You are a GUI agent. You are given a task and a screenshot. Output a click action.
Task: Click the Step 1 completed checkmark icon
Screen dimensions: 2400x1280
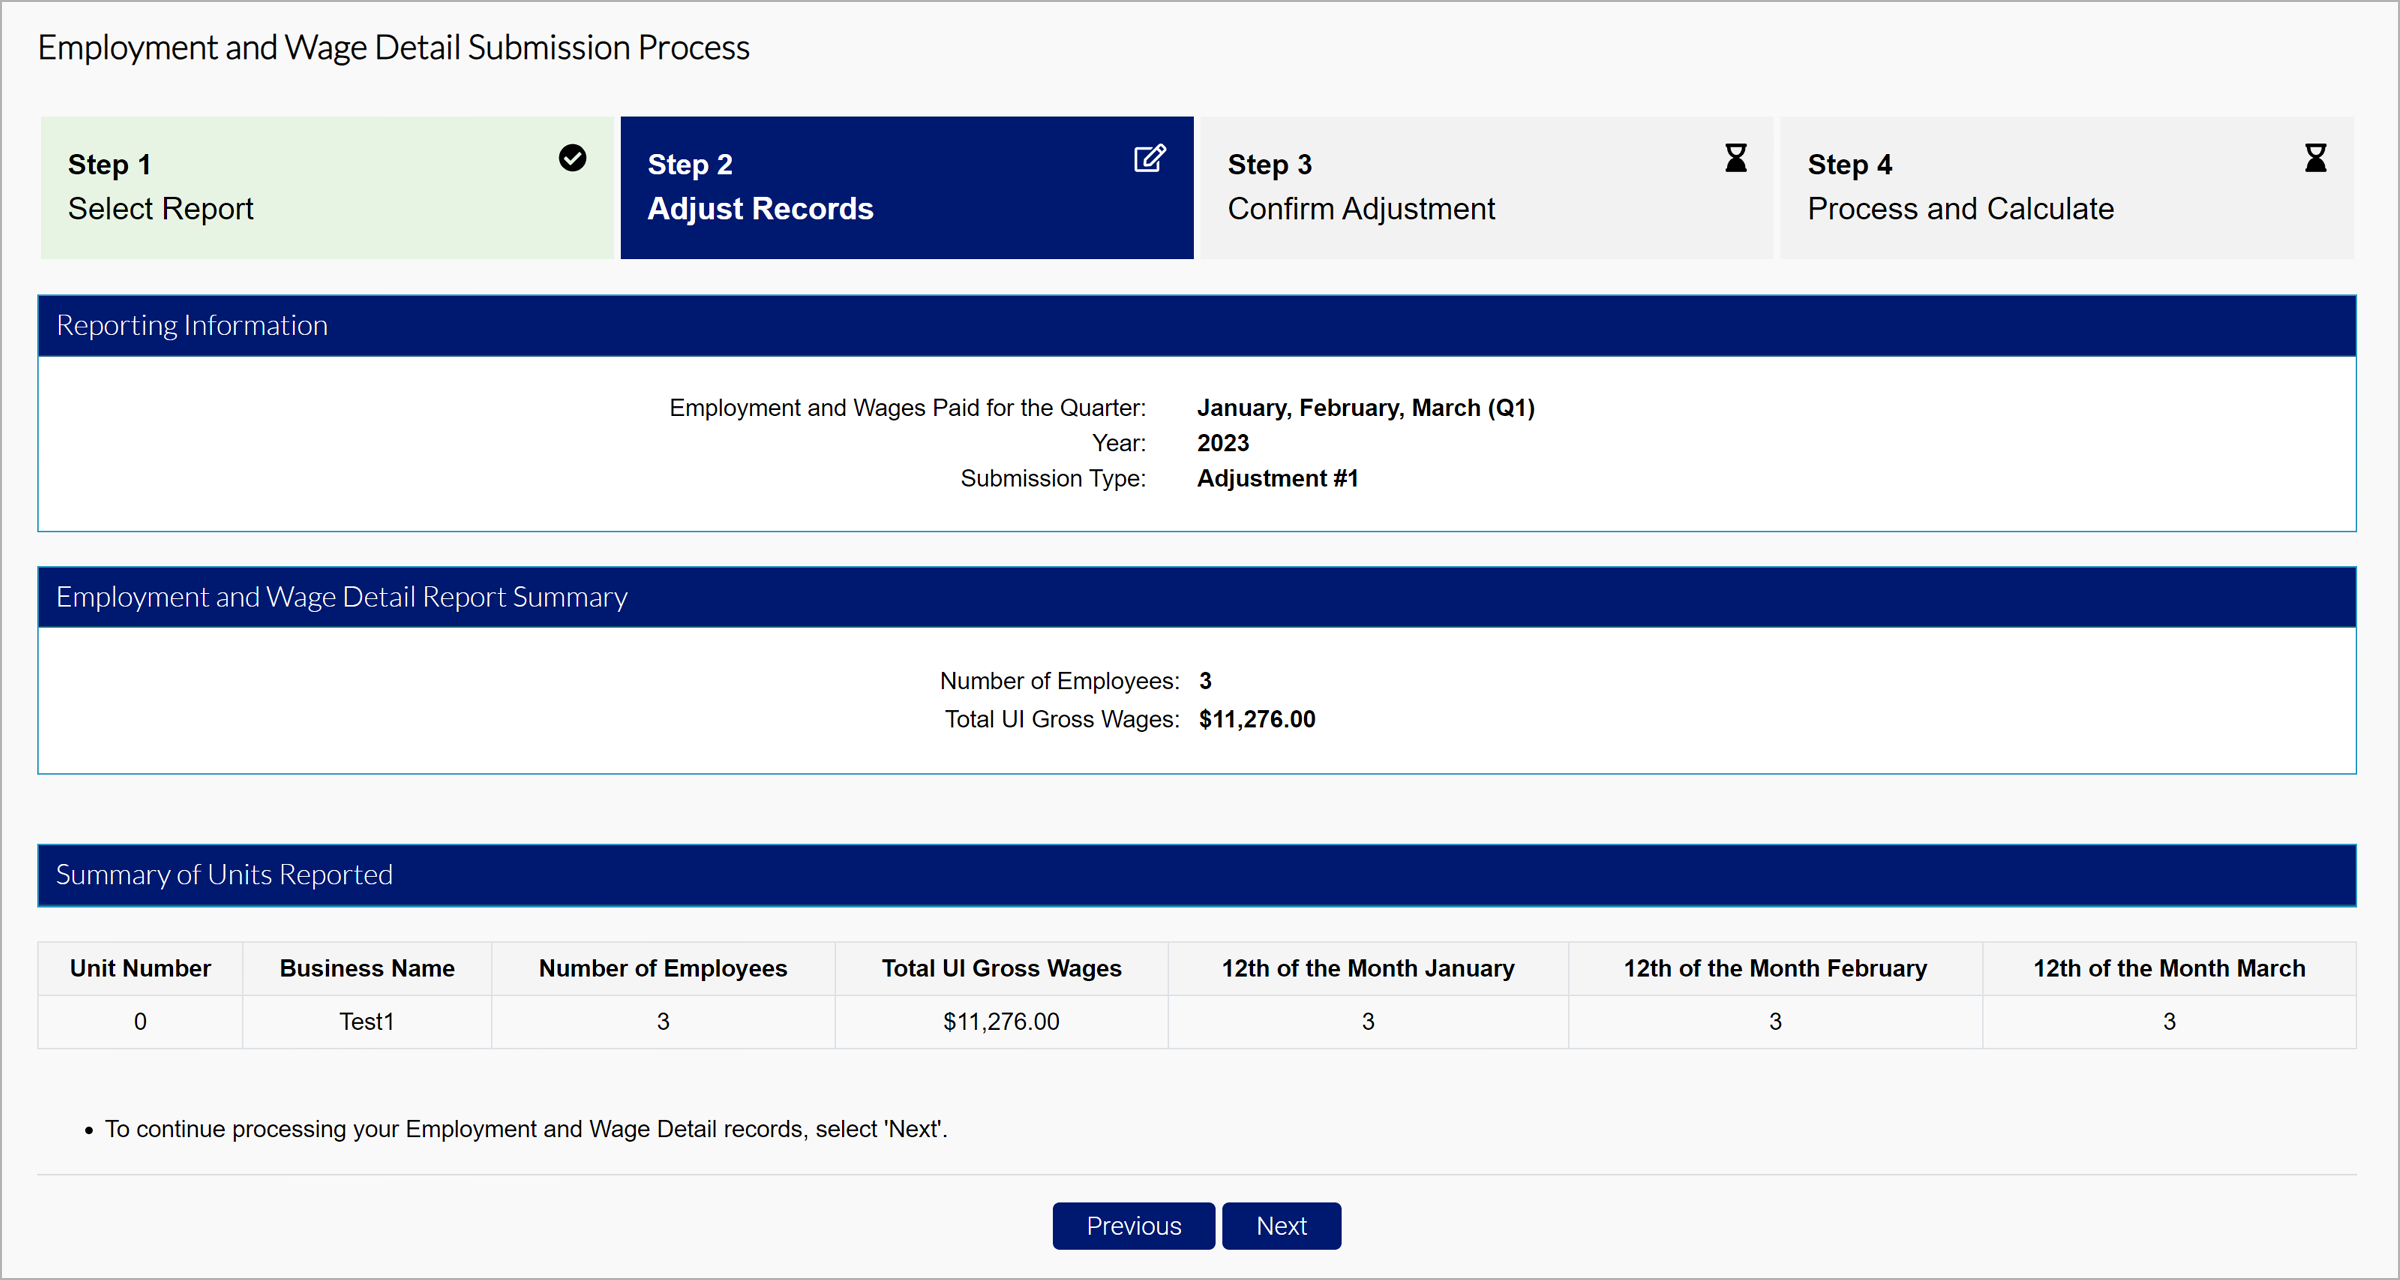click(x=572, y=158)
